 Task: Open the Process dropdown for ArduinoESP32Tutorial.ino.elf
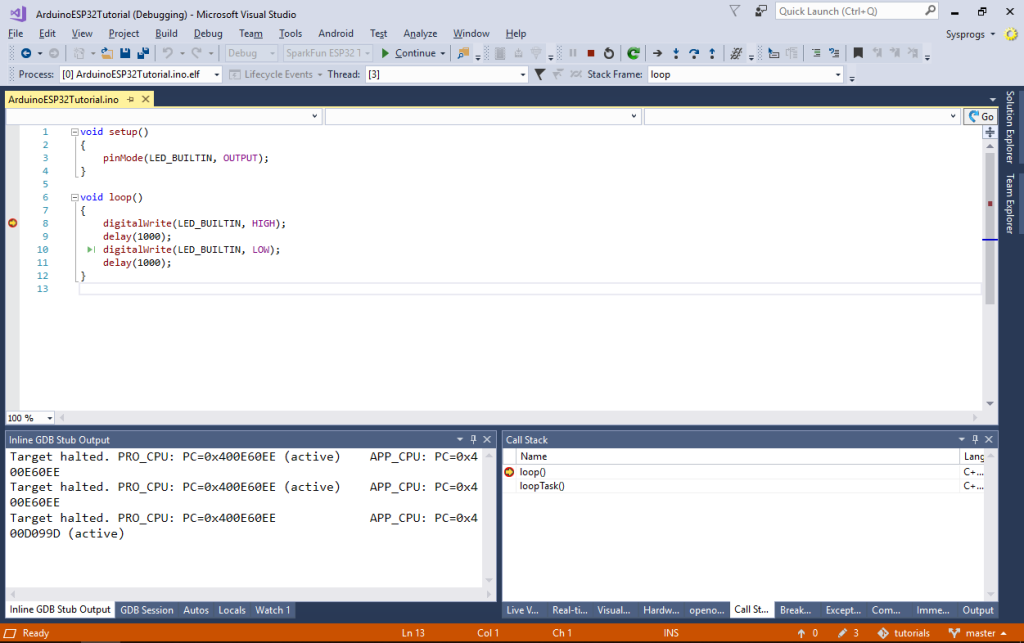tap(219, 73)
